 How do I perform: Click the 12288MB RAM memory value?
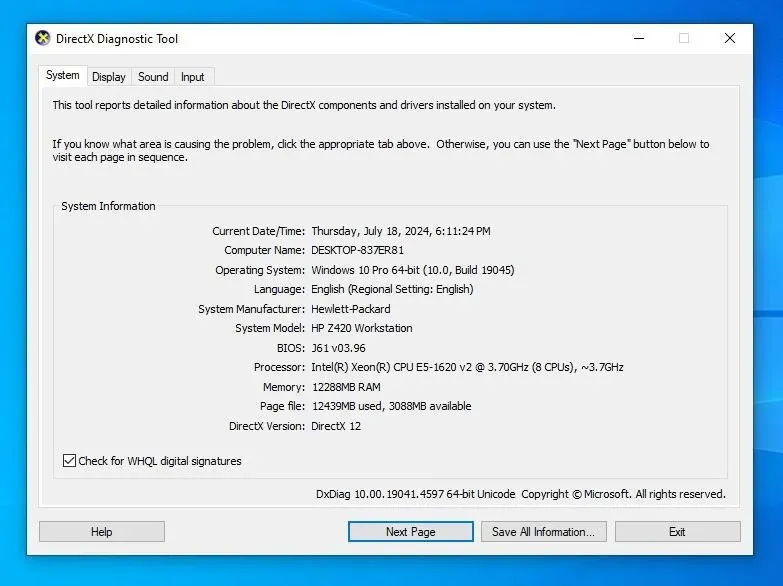(x=346, y=387)
